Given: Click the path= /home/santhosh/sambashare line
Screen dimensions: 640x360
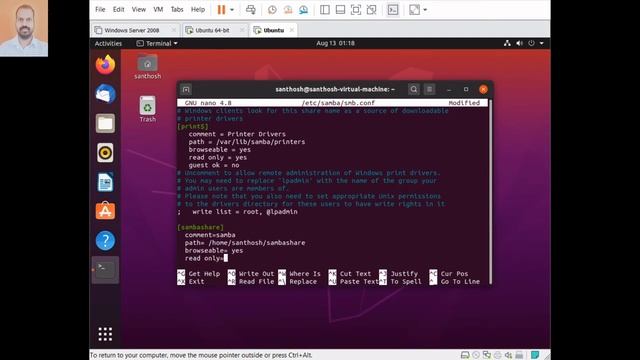Looking at the screenshot, I should [x=245, y=242].
